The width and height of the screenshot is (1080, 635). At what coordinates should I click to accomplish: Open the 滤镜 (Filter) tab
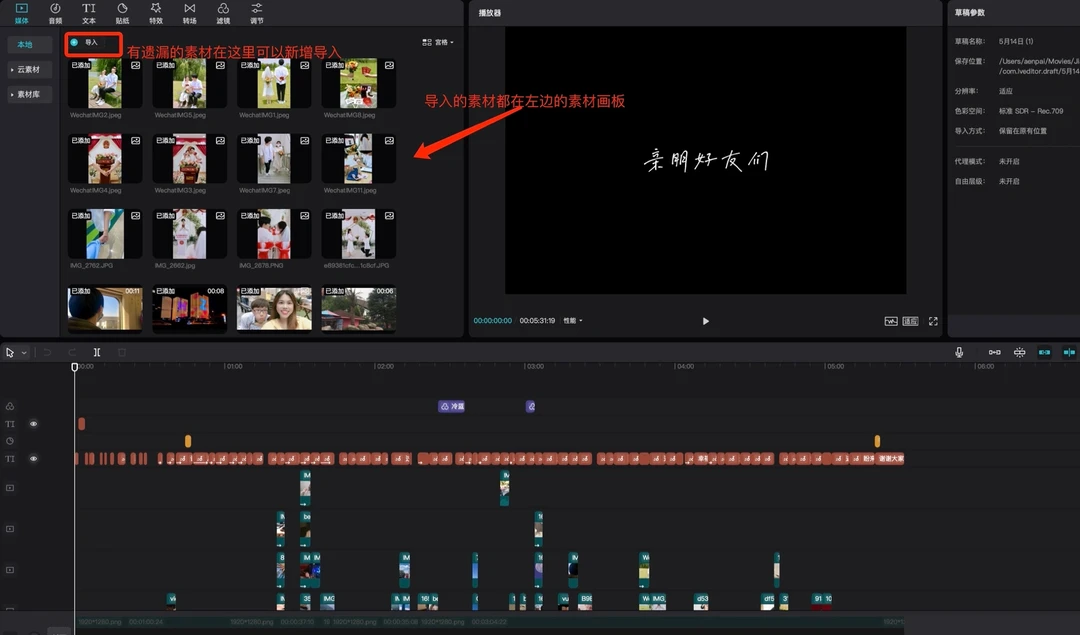tap(223, 12)
